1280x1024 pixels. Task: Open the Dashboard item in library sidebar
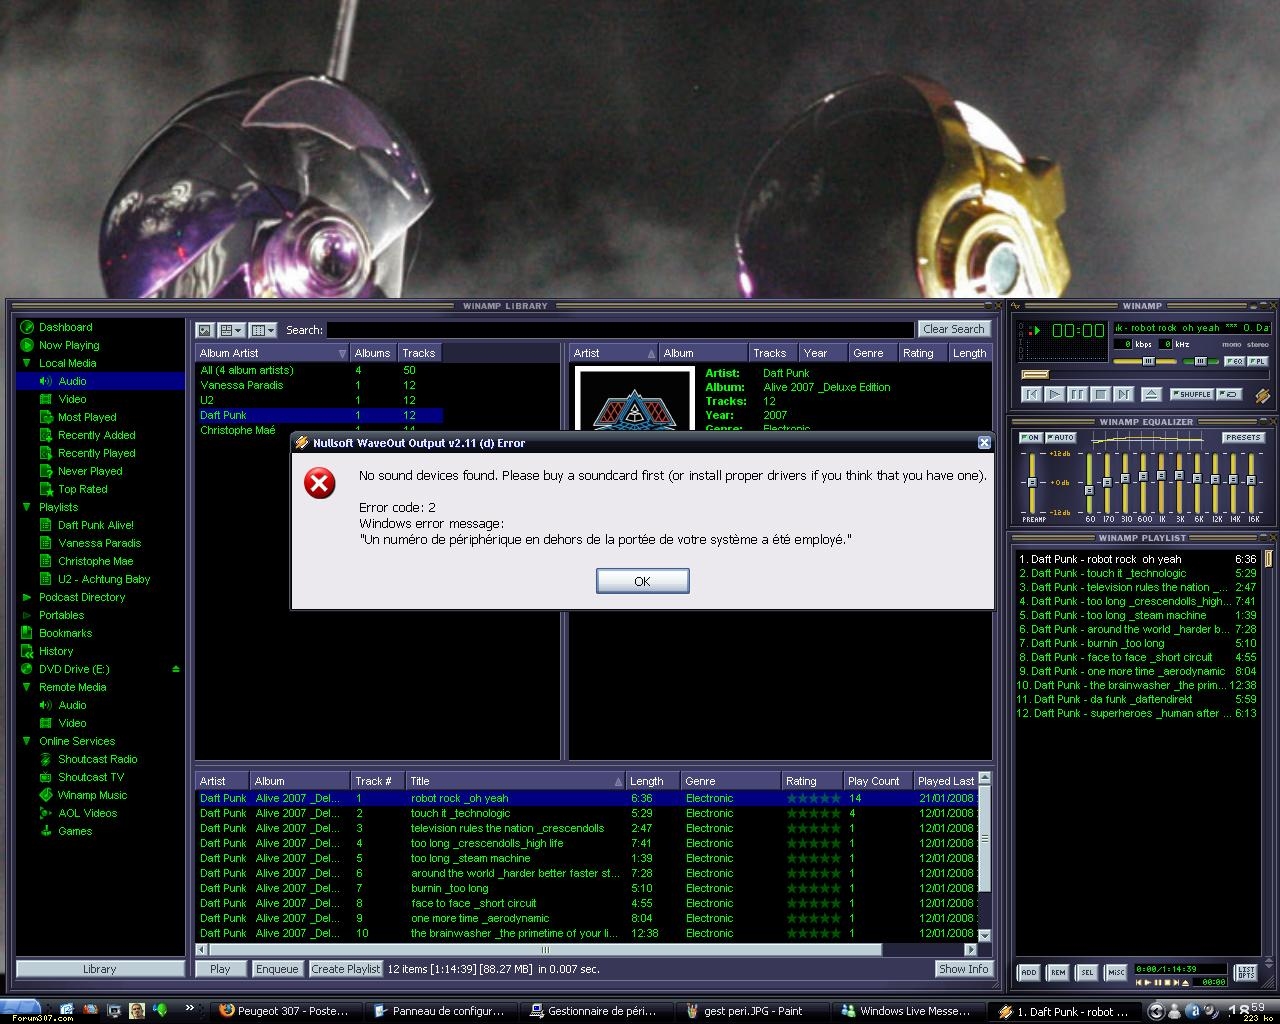point(66,327)
